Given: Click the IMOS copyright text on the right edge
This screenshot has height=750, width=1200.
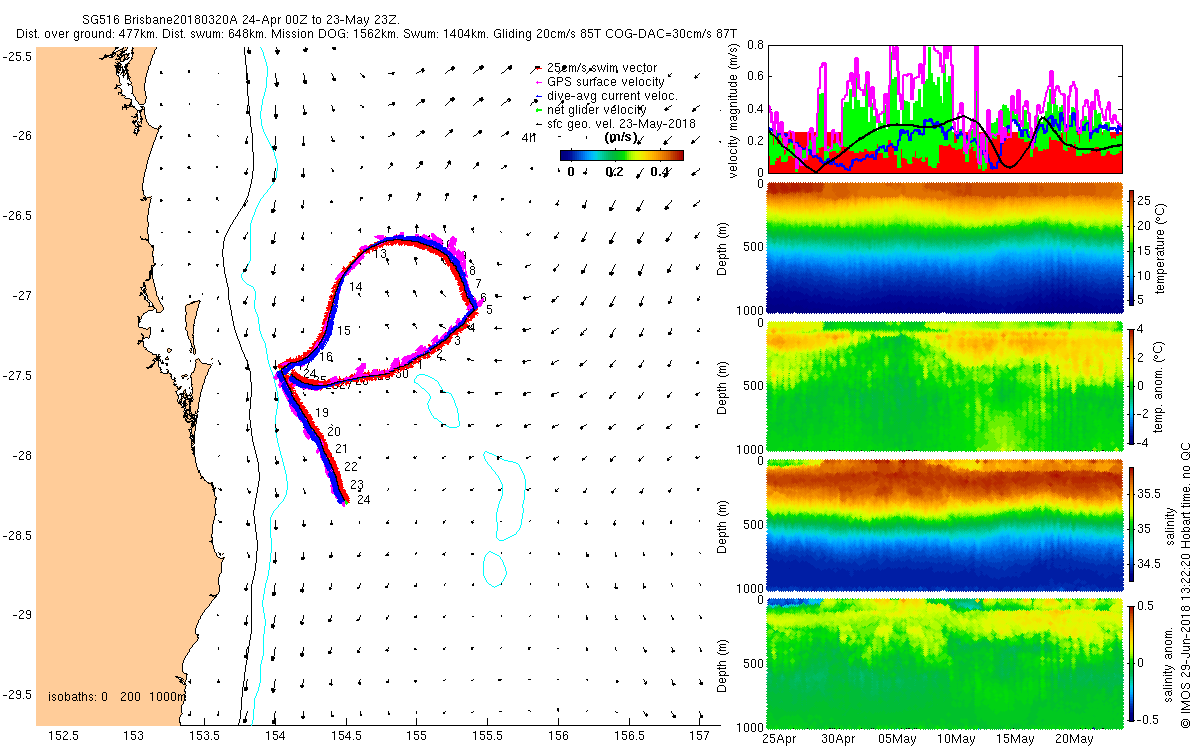Looking at the screenshot, I should (x=1184, y=582).
